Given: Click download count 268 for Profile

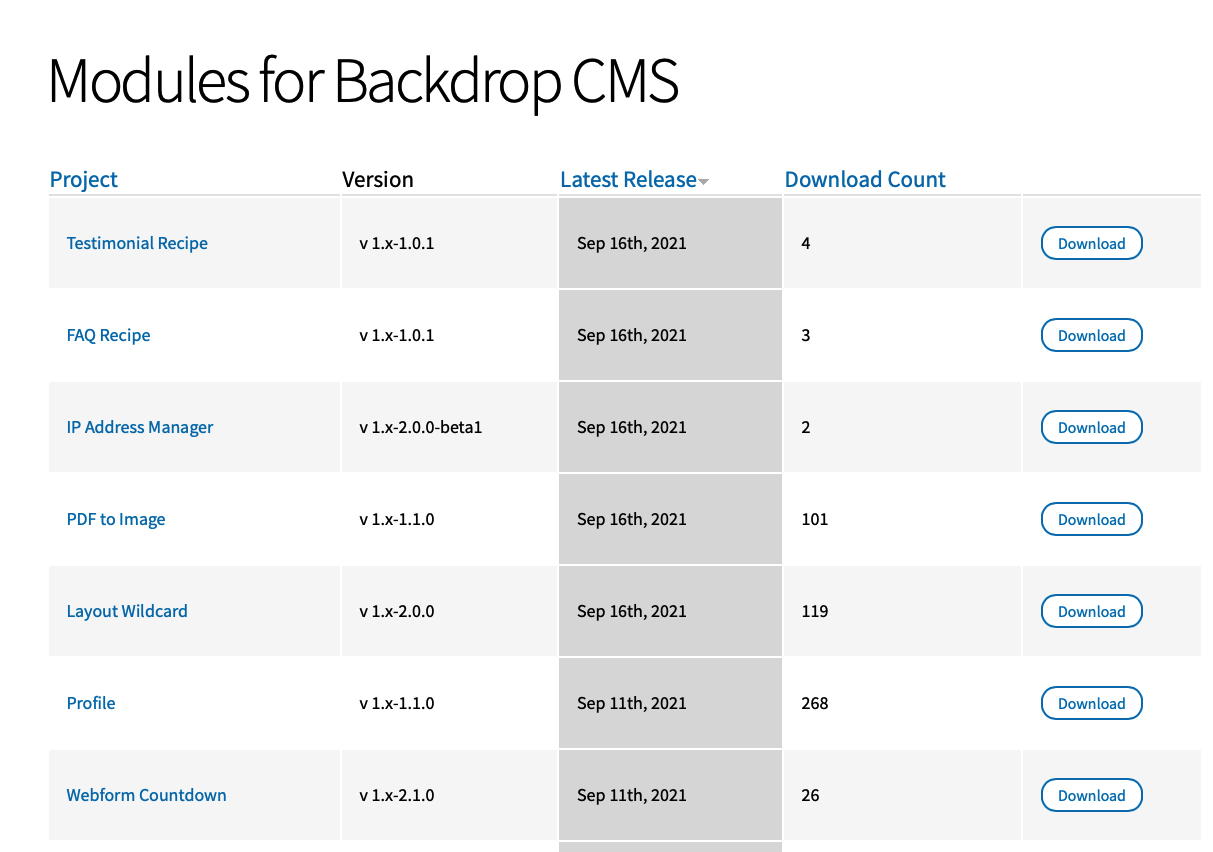Looking at the screenshot, I should coord(815,703).
